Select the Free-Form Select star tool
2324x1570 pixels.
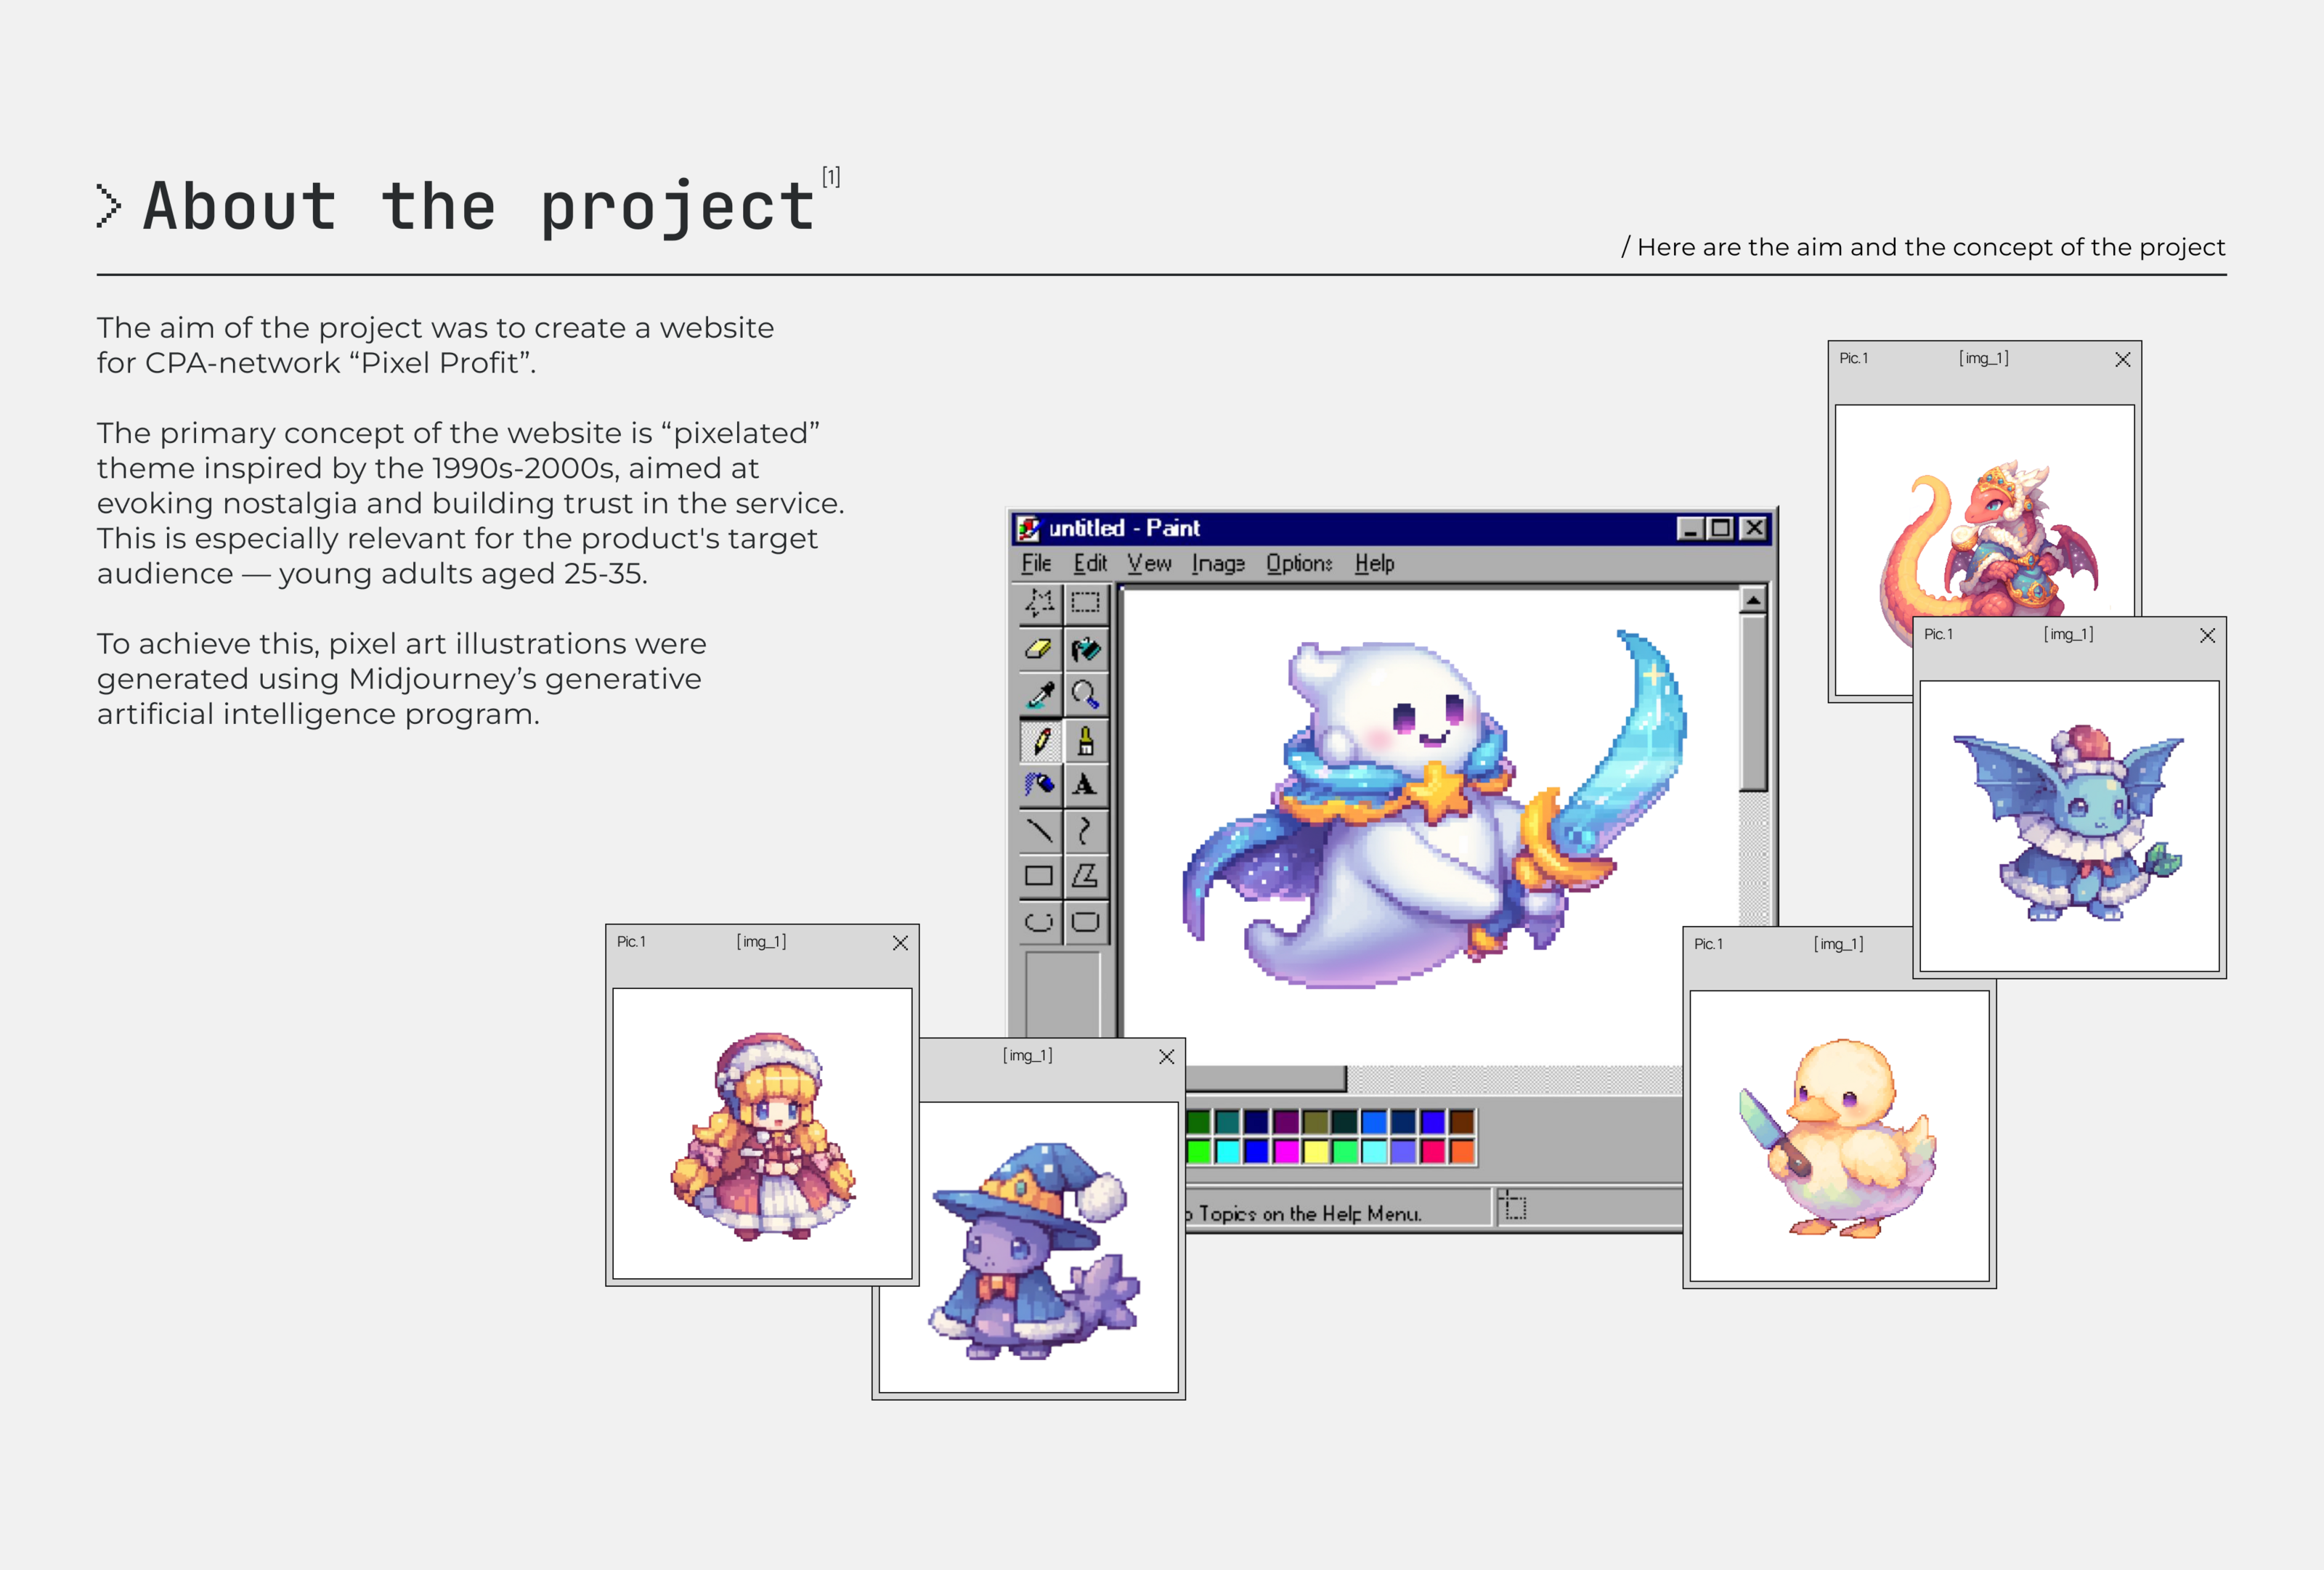tap(1039, 602)
